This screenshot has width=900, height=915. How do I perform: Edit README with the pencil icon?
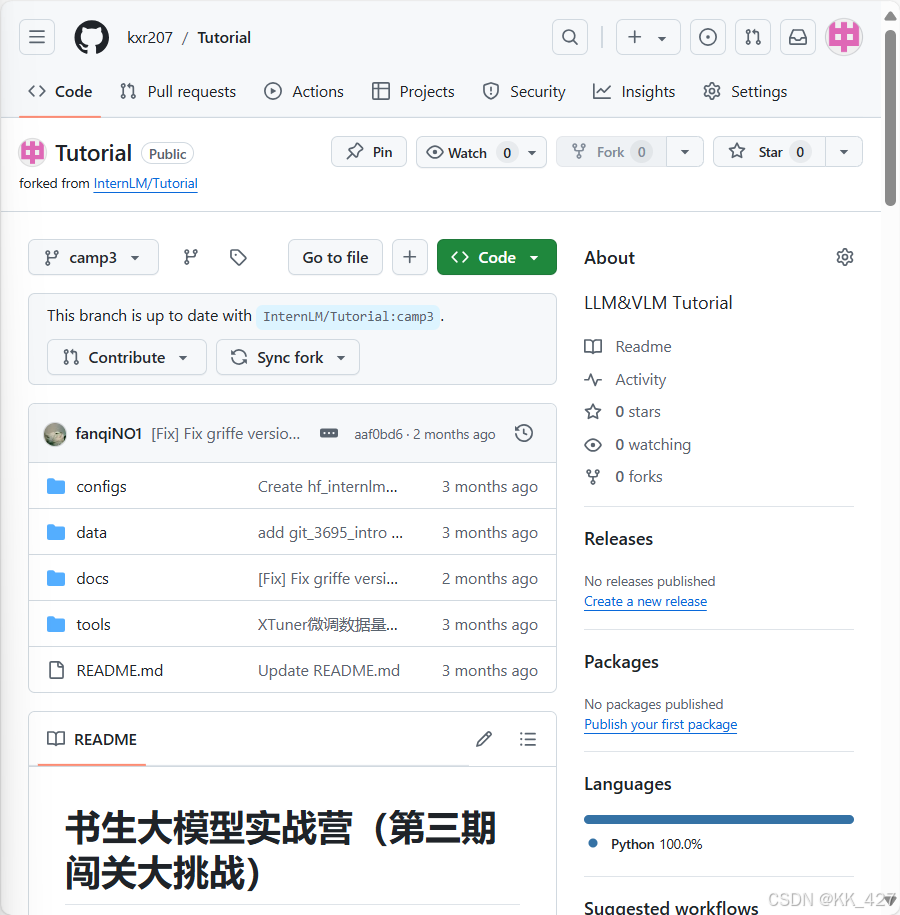click(x=484, y=739)
